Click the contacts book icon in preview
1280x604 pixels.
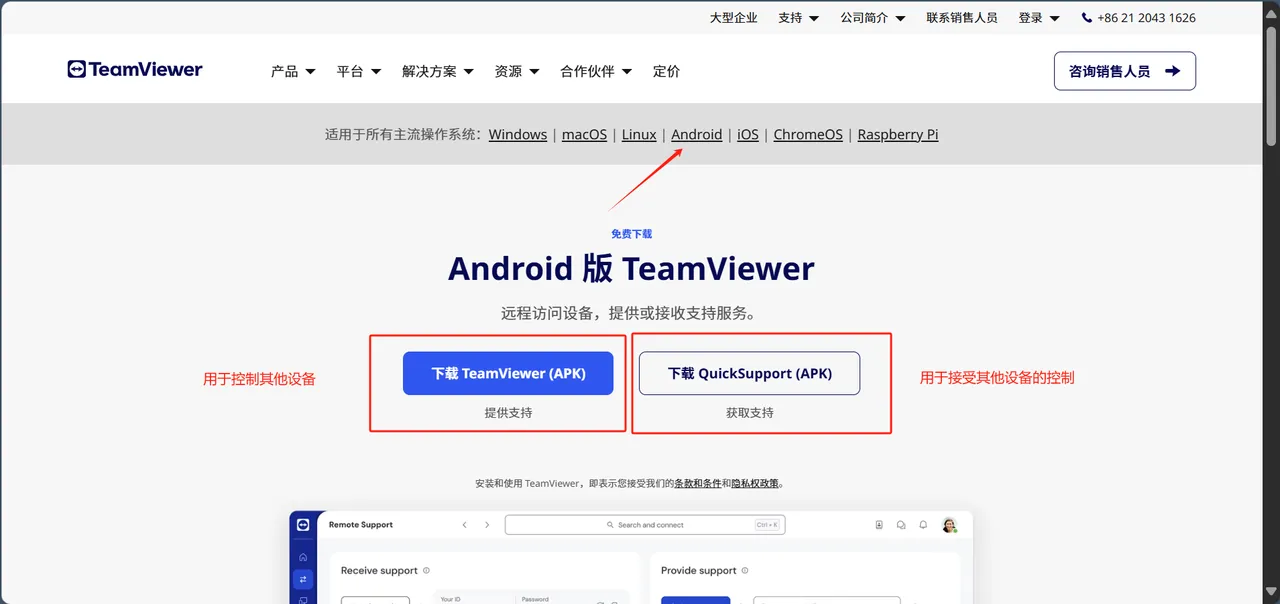pyautogui.click(x=879, y=525)
